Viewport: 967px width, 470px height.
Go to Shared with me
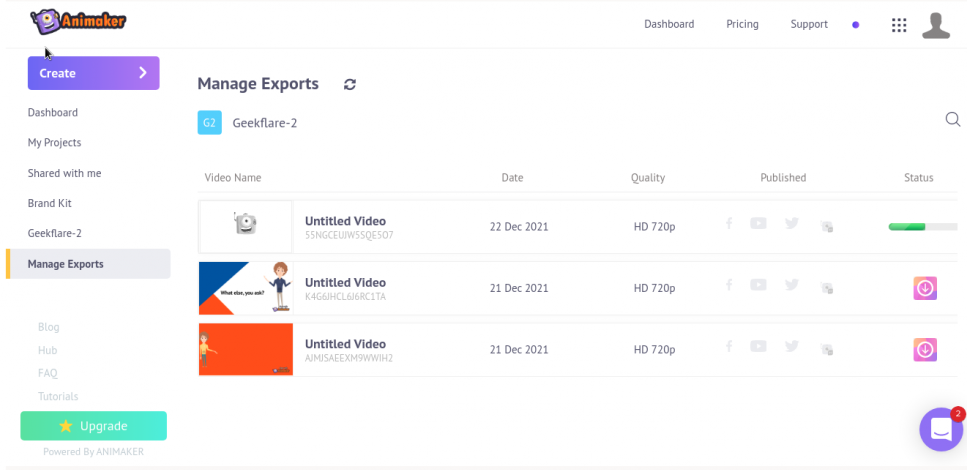click(x=64, y=173)
